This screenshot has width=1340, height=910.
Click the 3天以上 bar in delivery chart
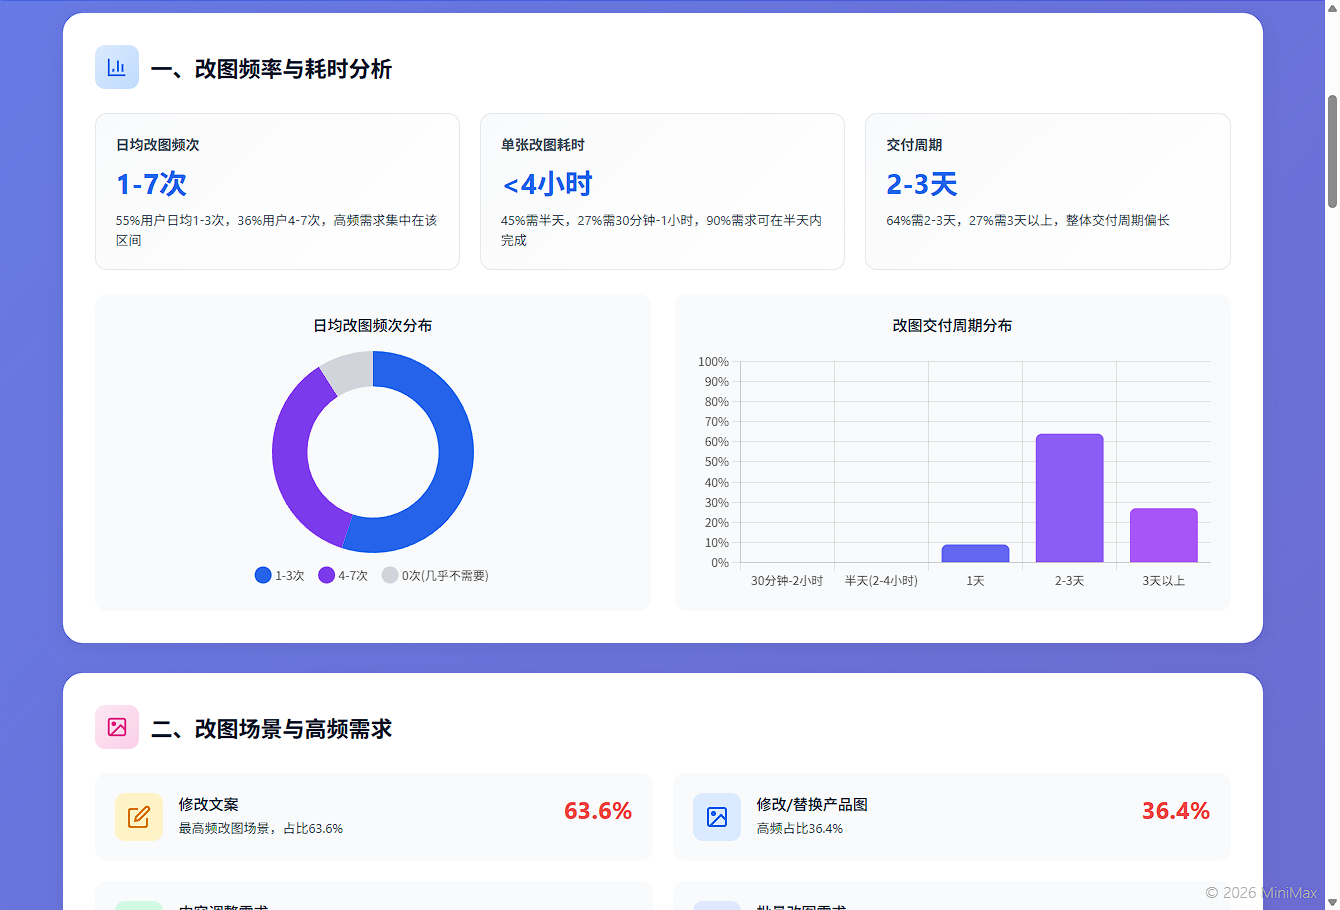point(1163,535)
